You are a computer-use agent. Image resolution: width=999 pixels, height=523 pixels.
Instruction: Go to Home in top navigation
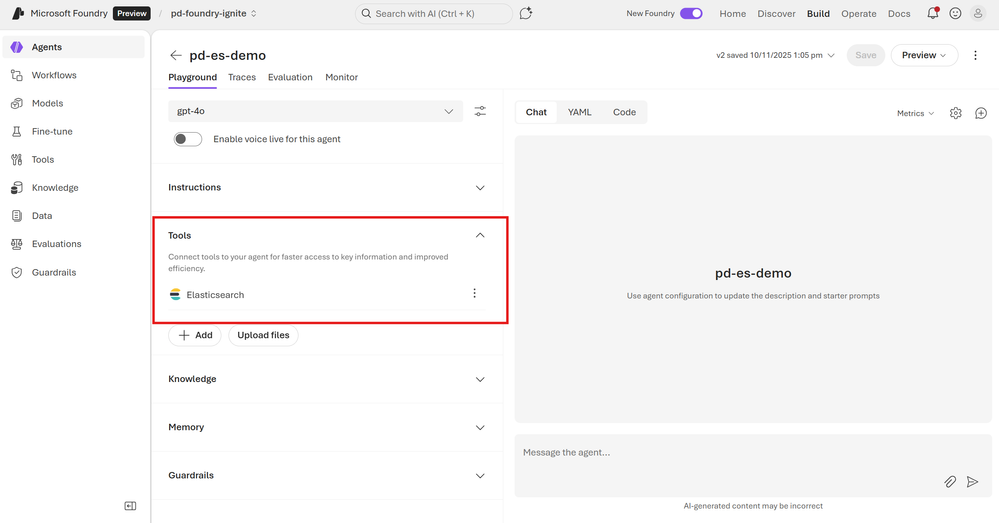(733, 13)
